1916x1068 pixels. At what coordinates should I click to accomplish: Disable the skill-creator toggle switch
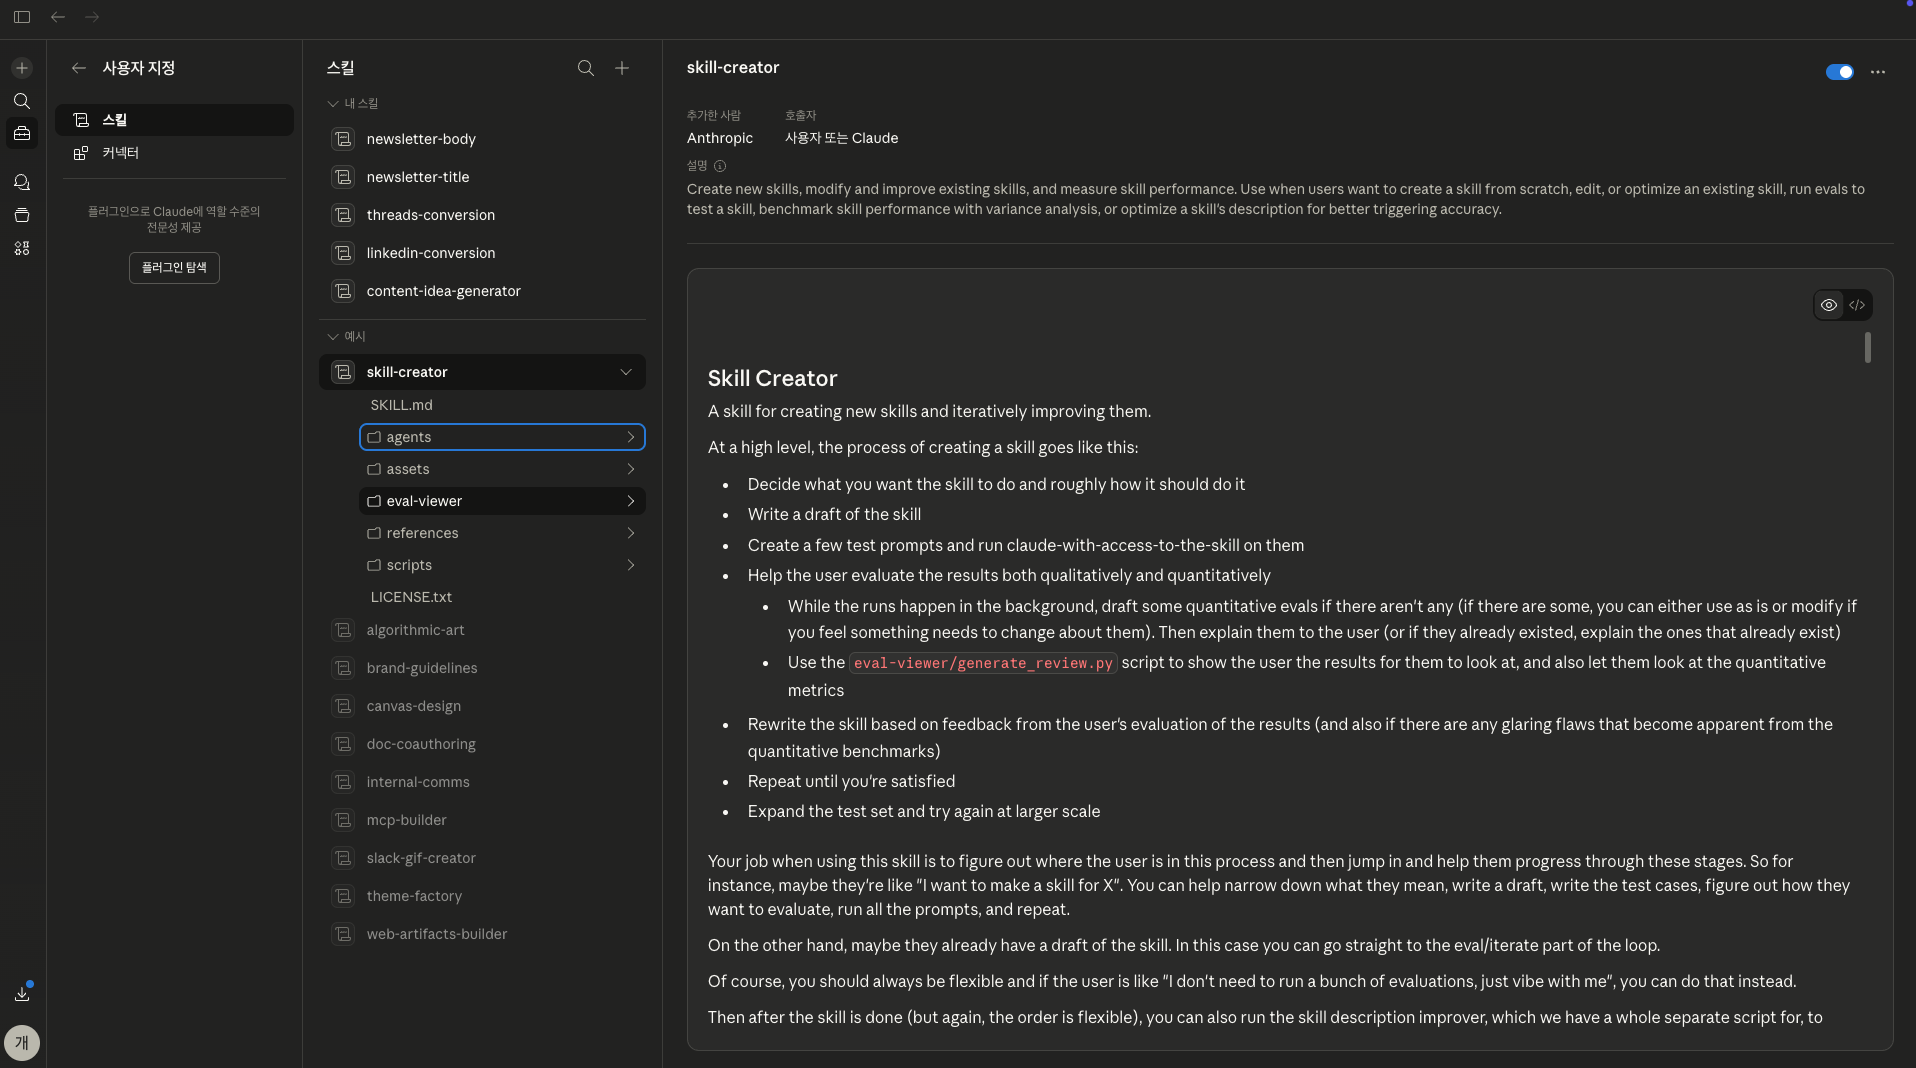click(x=1839, y=72)
